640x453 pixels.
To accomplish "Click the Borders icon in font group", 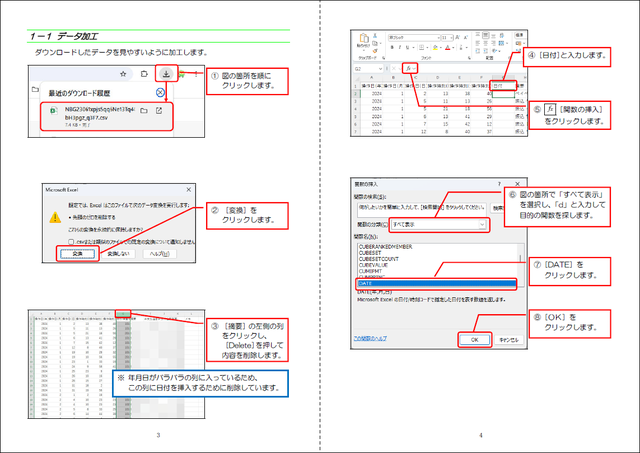I will 422,47.
